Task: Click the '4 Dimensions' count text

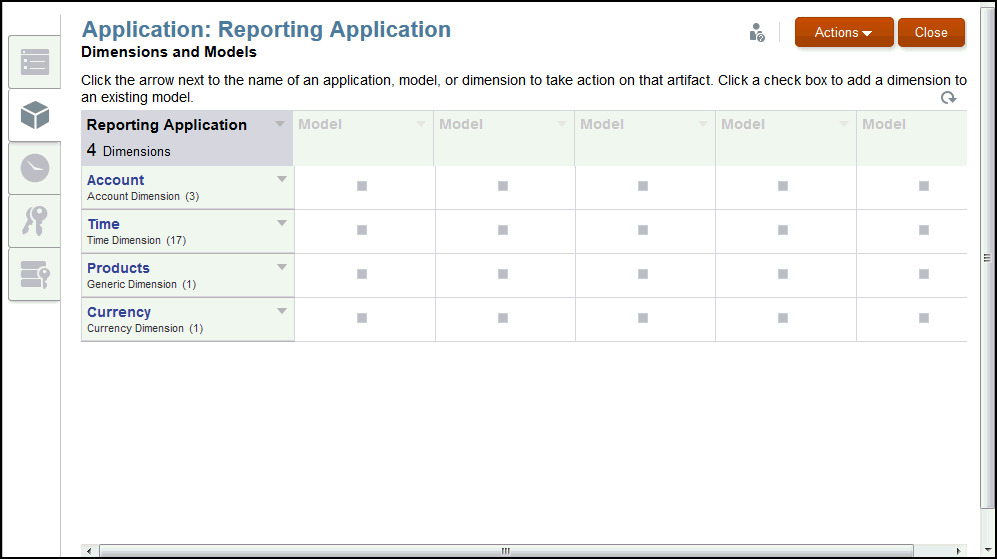Action: coord(128,151)
